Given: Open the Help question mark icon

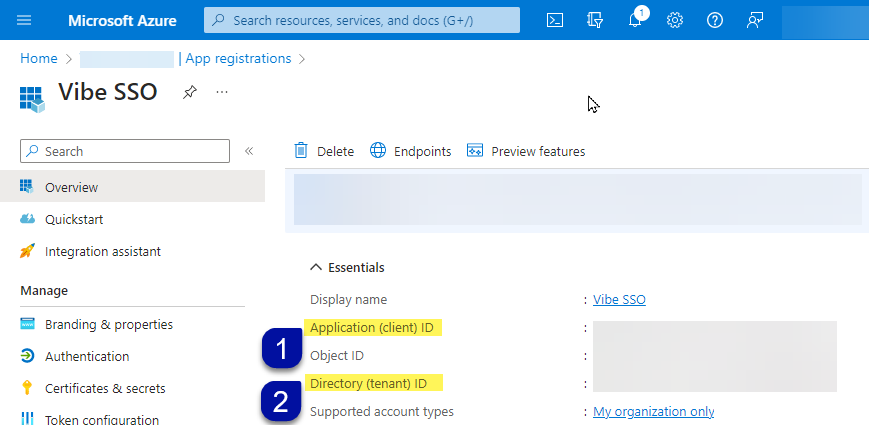Looking at the screenshot, I should point(715,21).
